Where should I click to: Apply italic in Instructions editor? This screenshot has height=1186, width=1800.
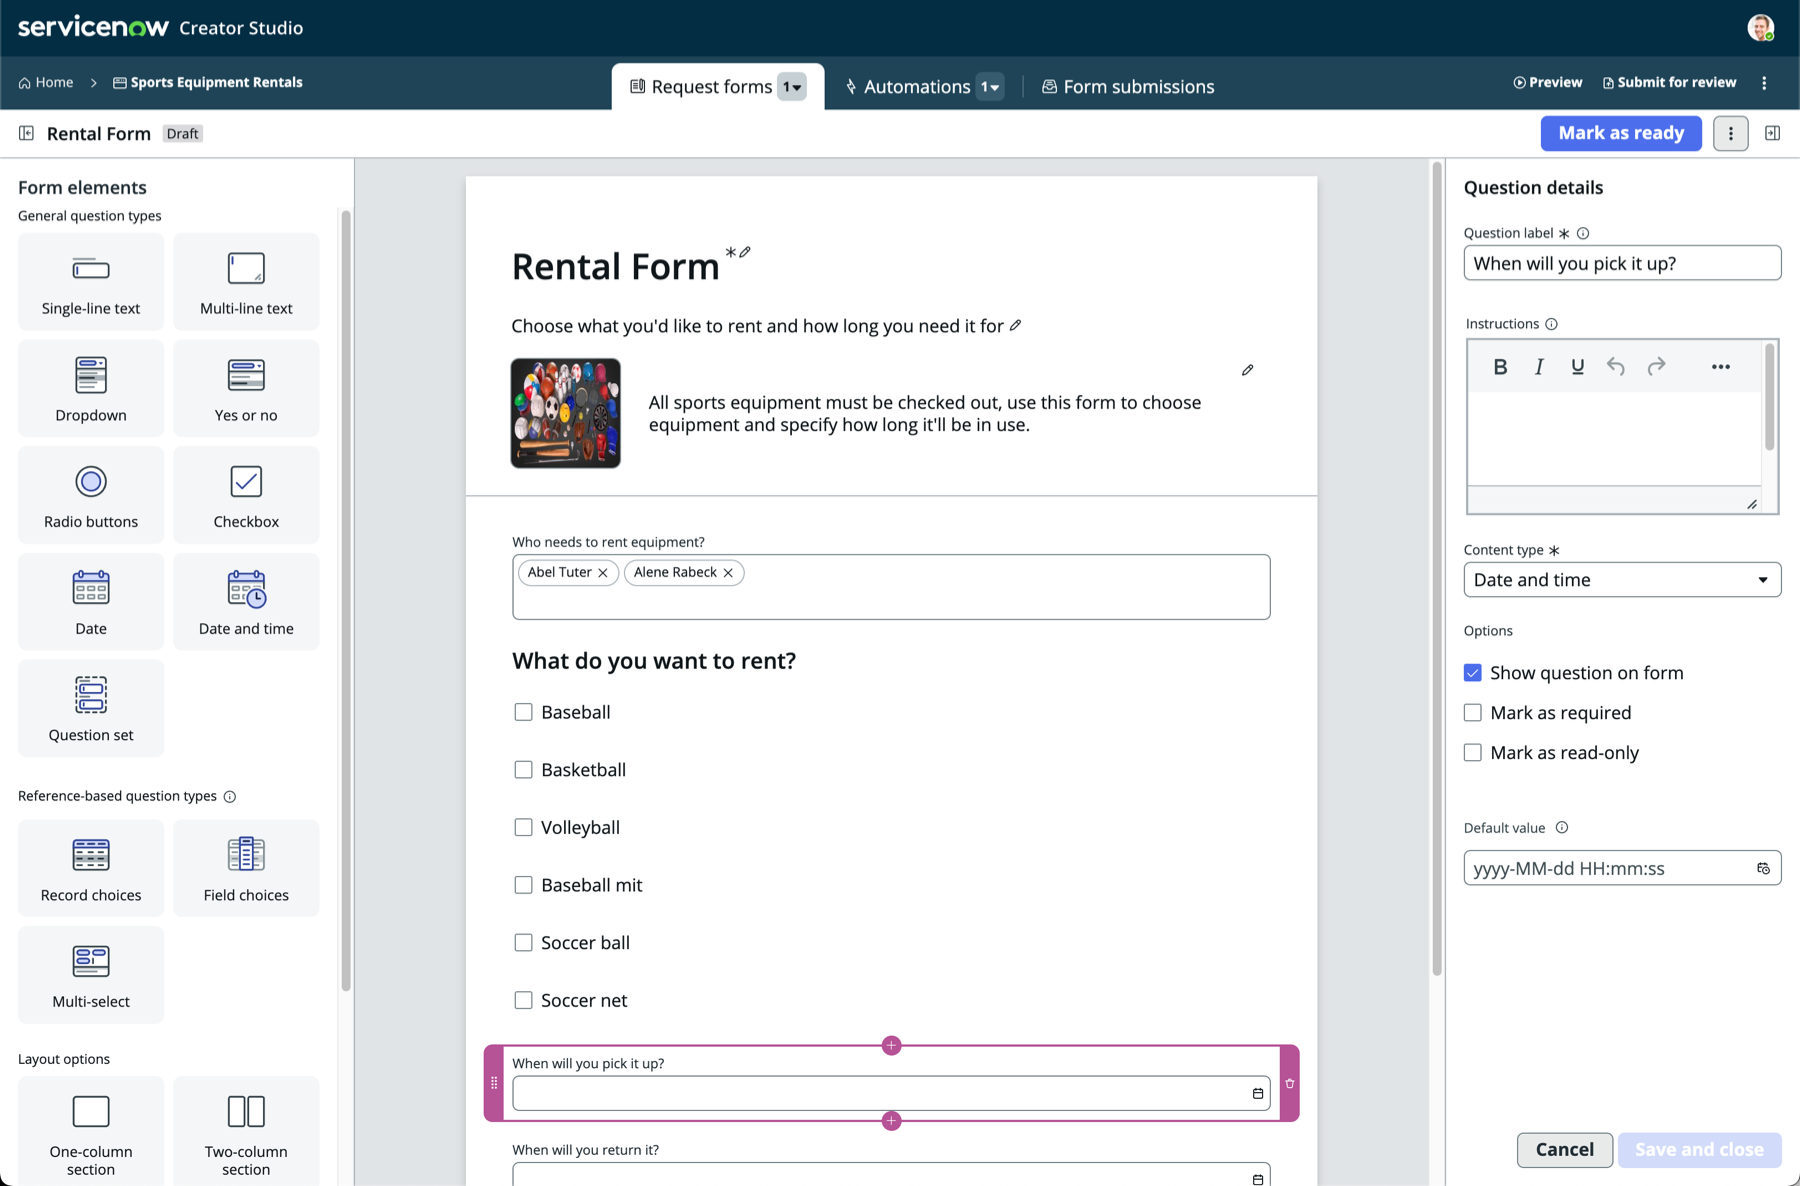(1539, 367)
